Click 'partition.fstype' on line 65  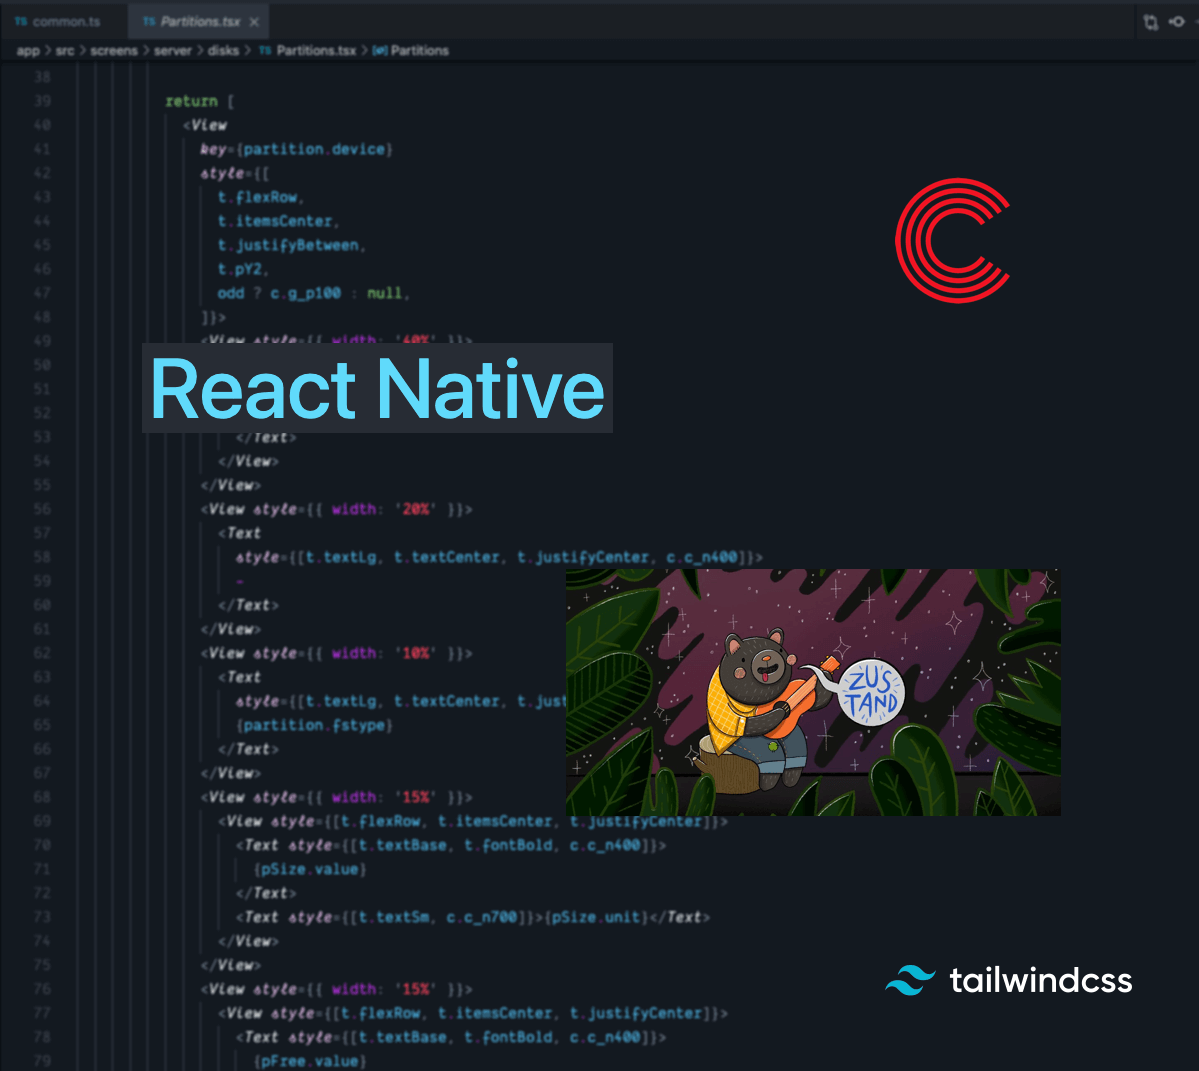point(314,725)
